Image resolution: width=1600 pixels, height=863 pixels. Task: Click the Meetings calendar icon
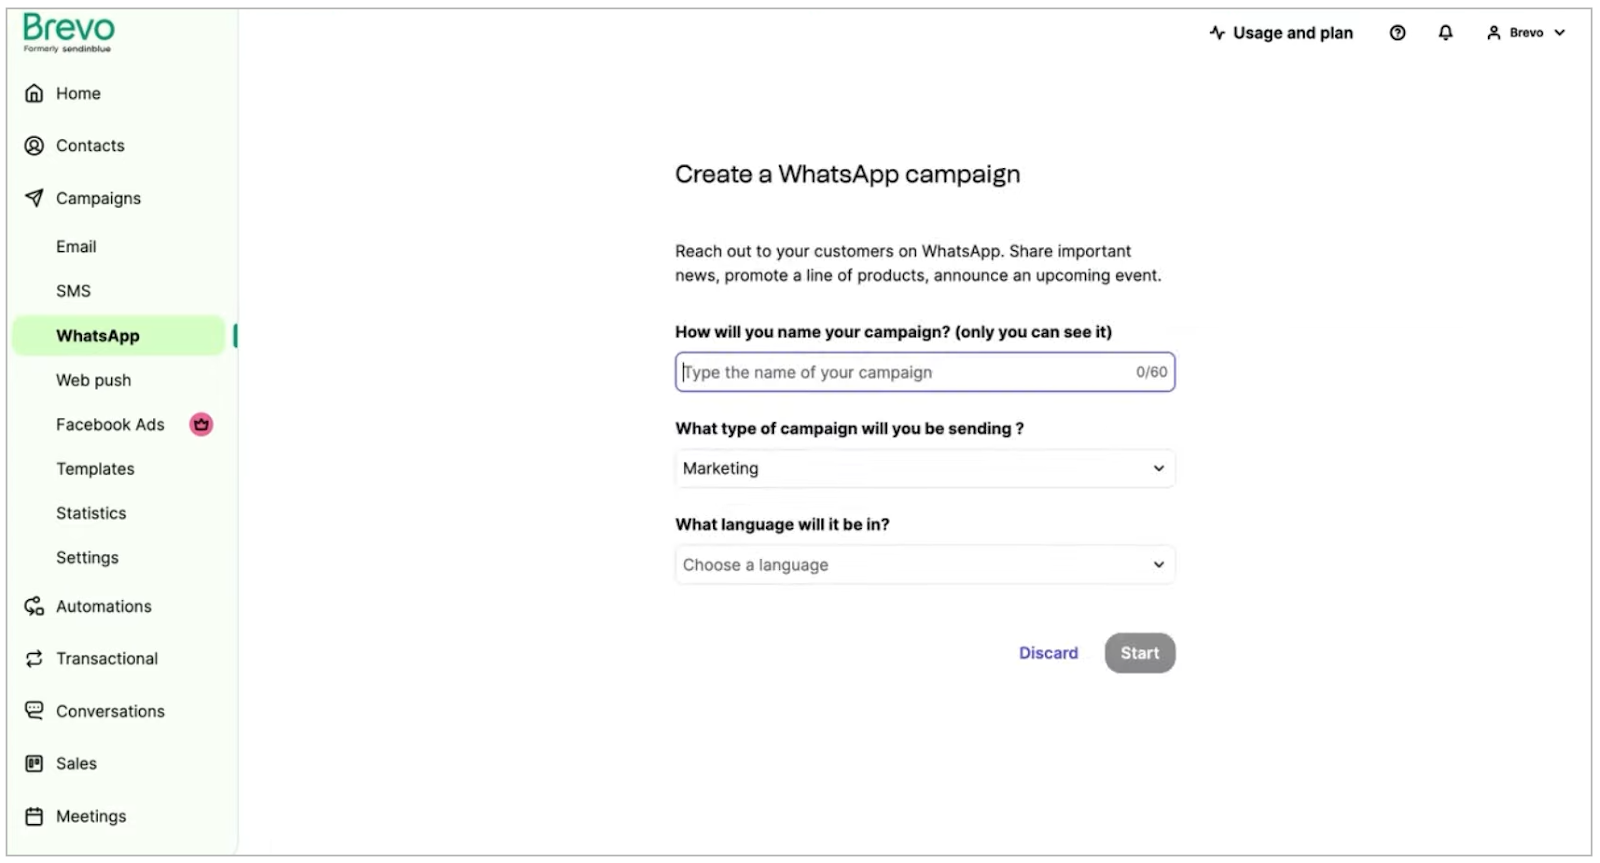tap(34, 816)
